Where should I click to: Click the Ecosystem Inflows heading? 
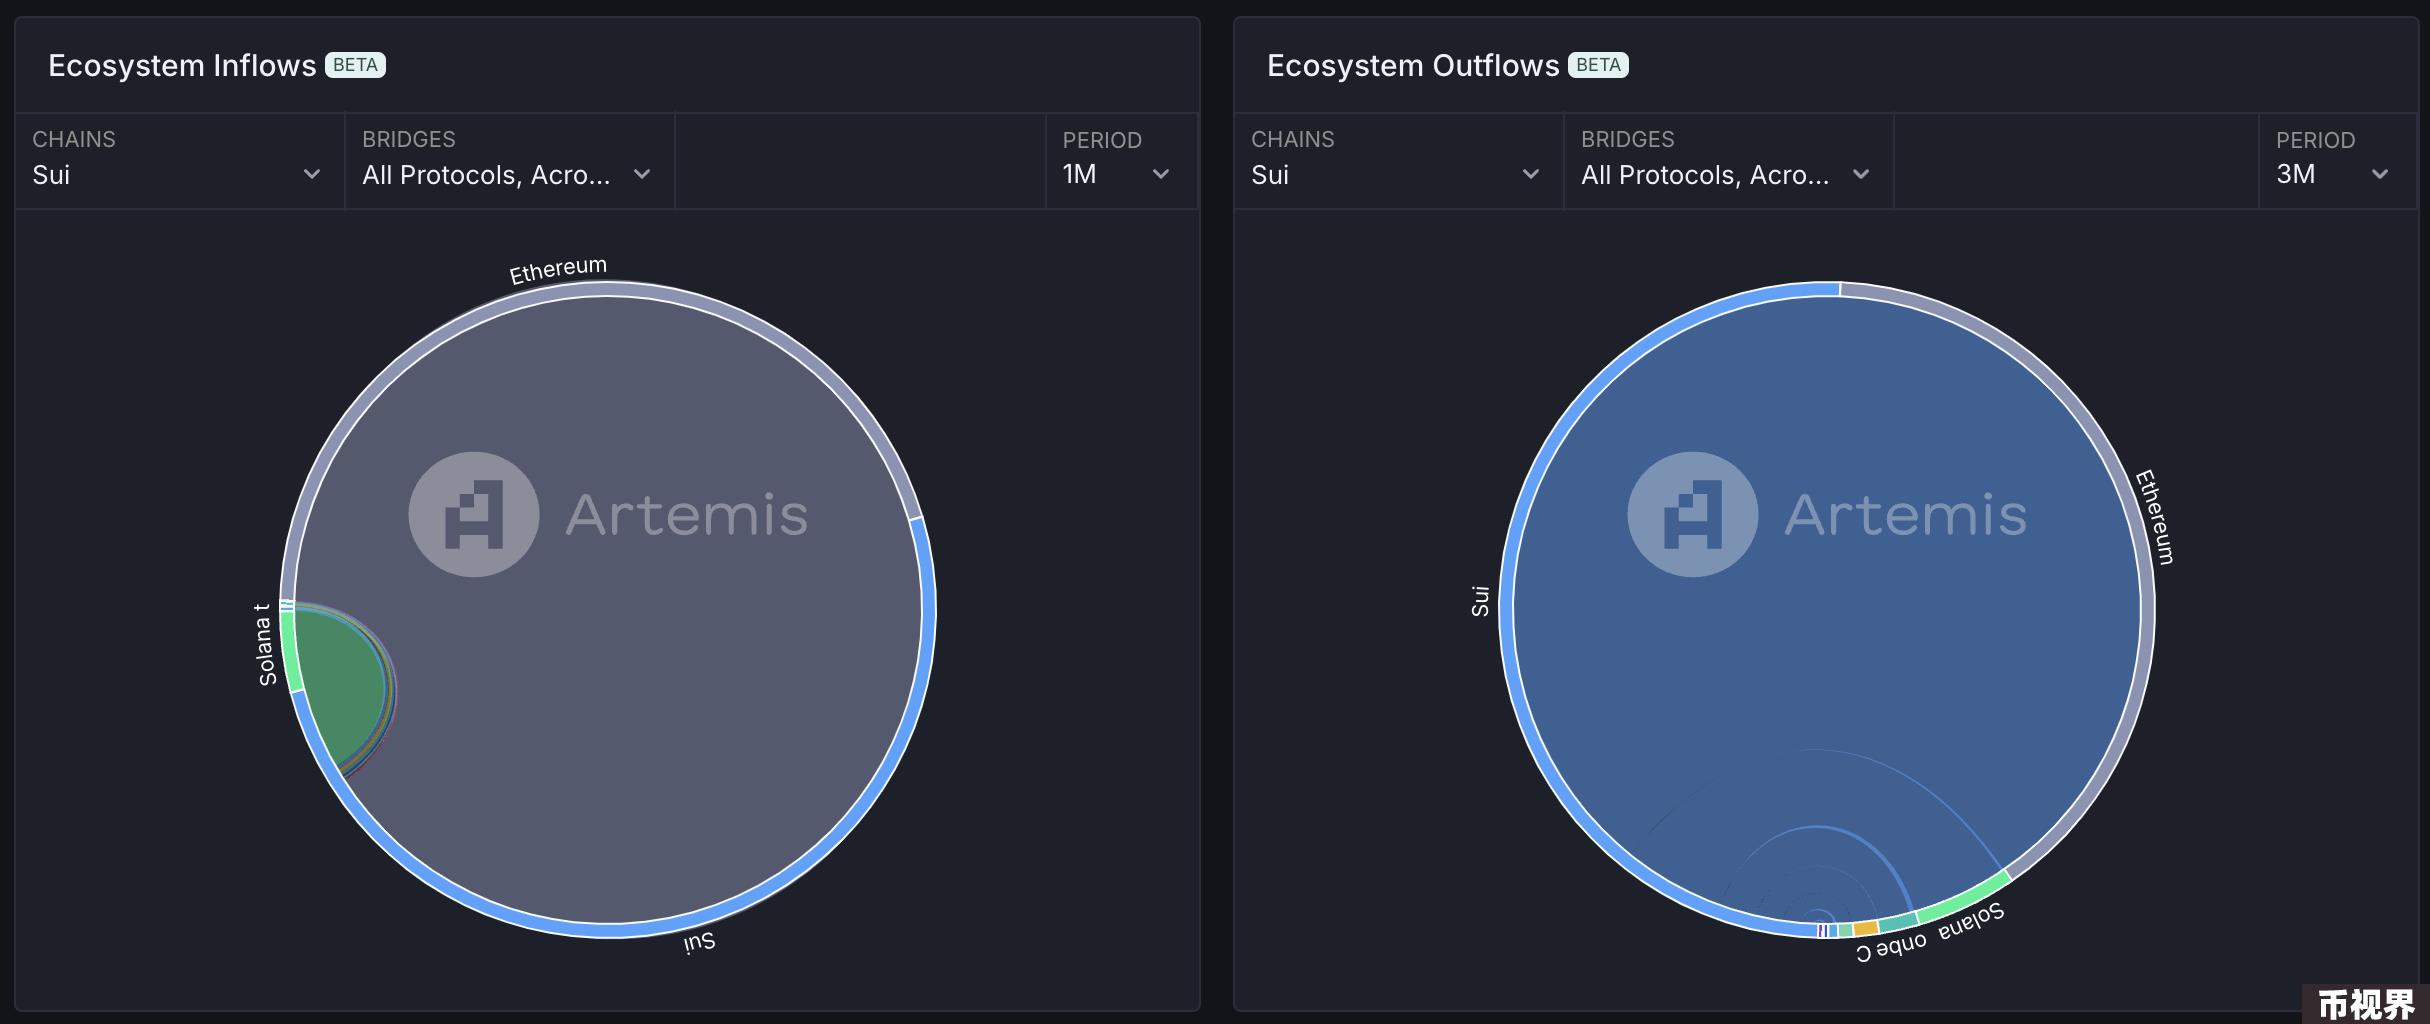point(182,65)
